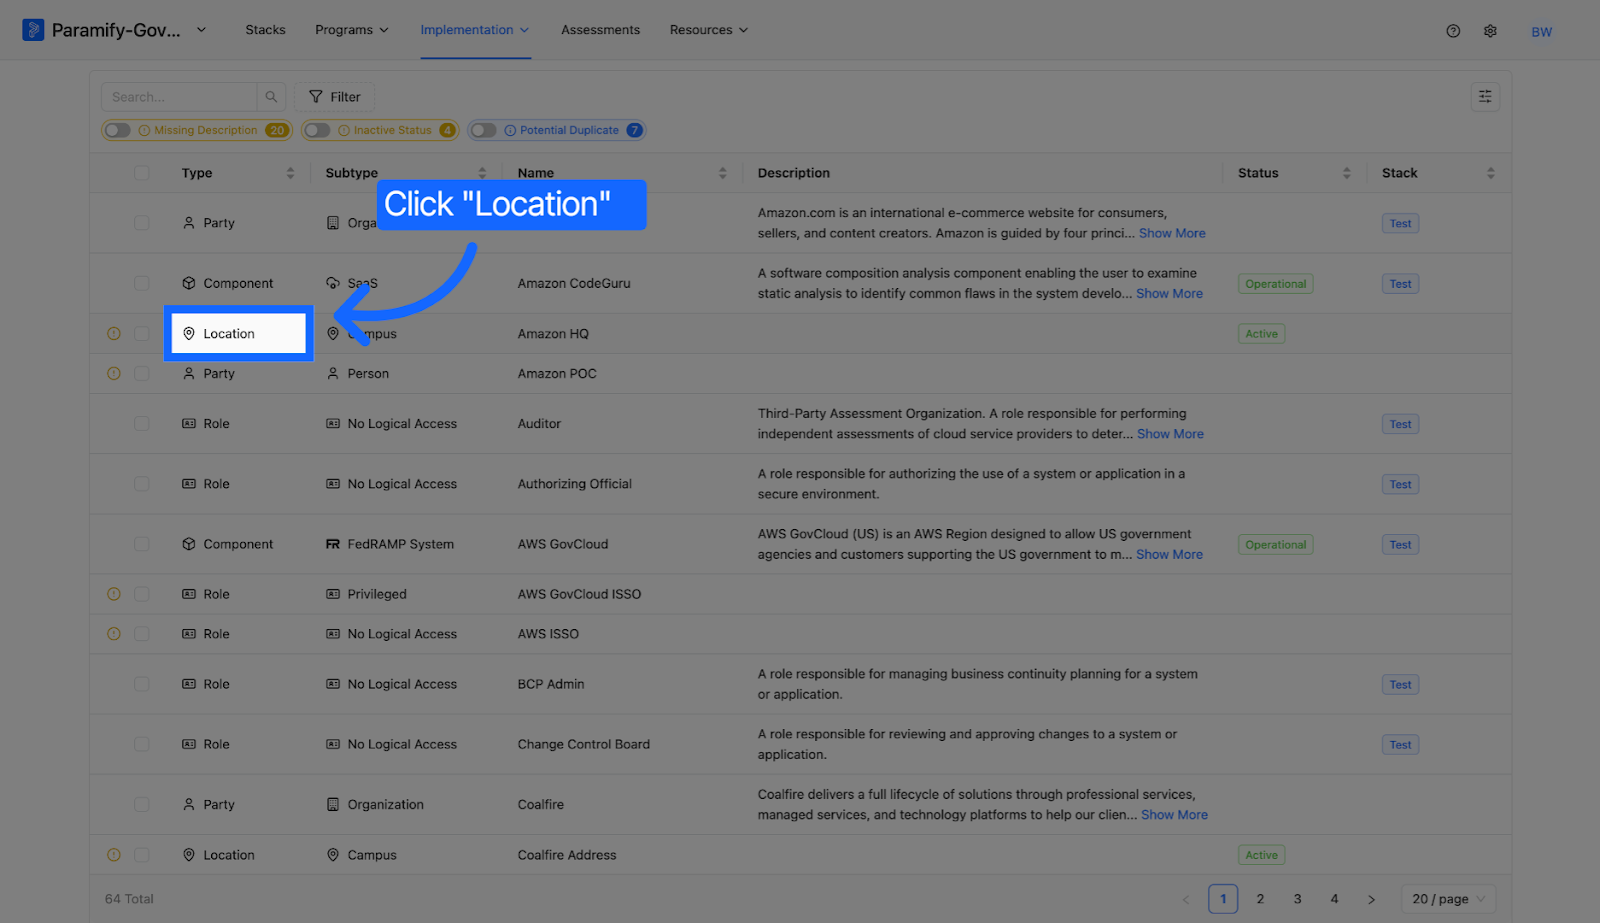
Task: Sort by Stack column
Action: tap(1490, 173)
